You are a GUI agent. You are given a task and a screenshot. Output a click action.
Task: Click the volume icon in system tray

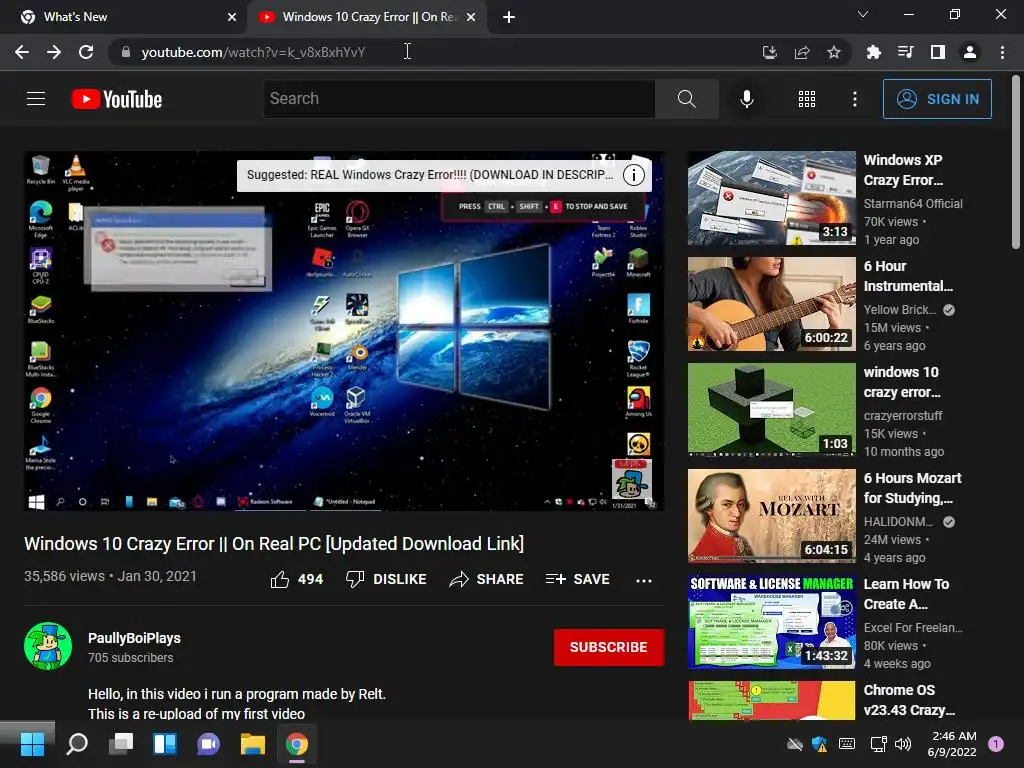coord(903,744)
